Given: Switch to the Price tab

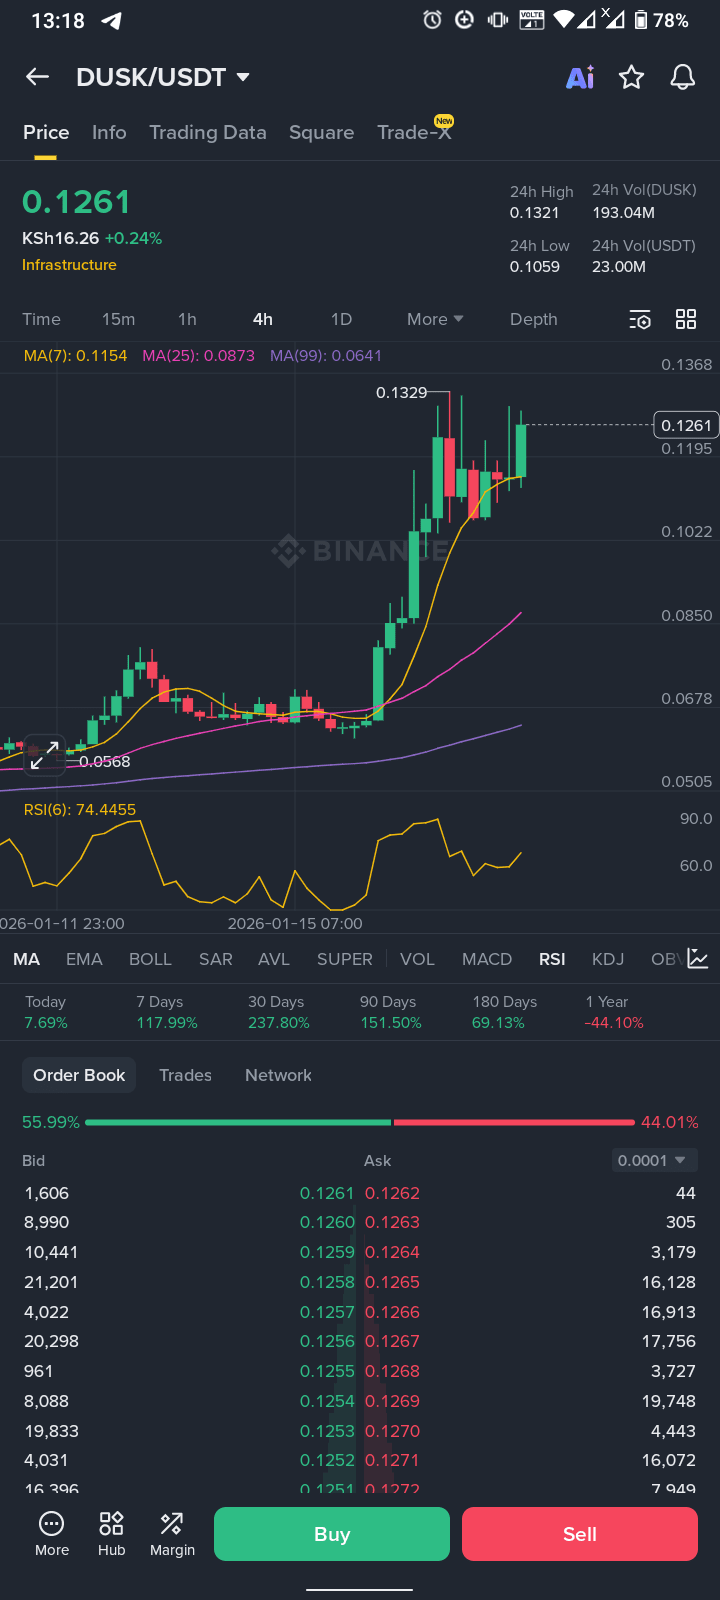Looking at the screenshot, I should click(x=46, y=132).
